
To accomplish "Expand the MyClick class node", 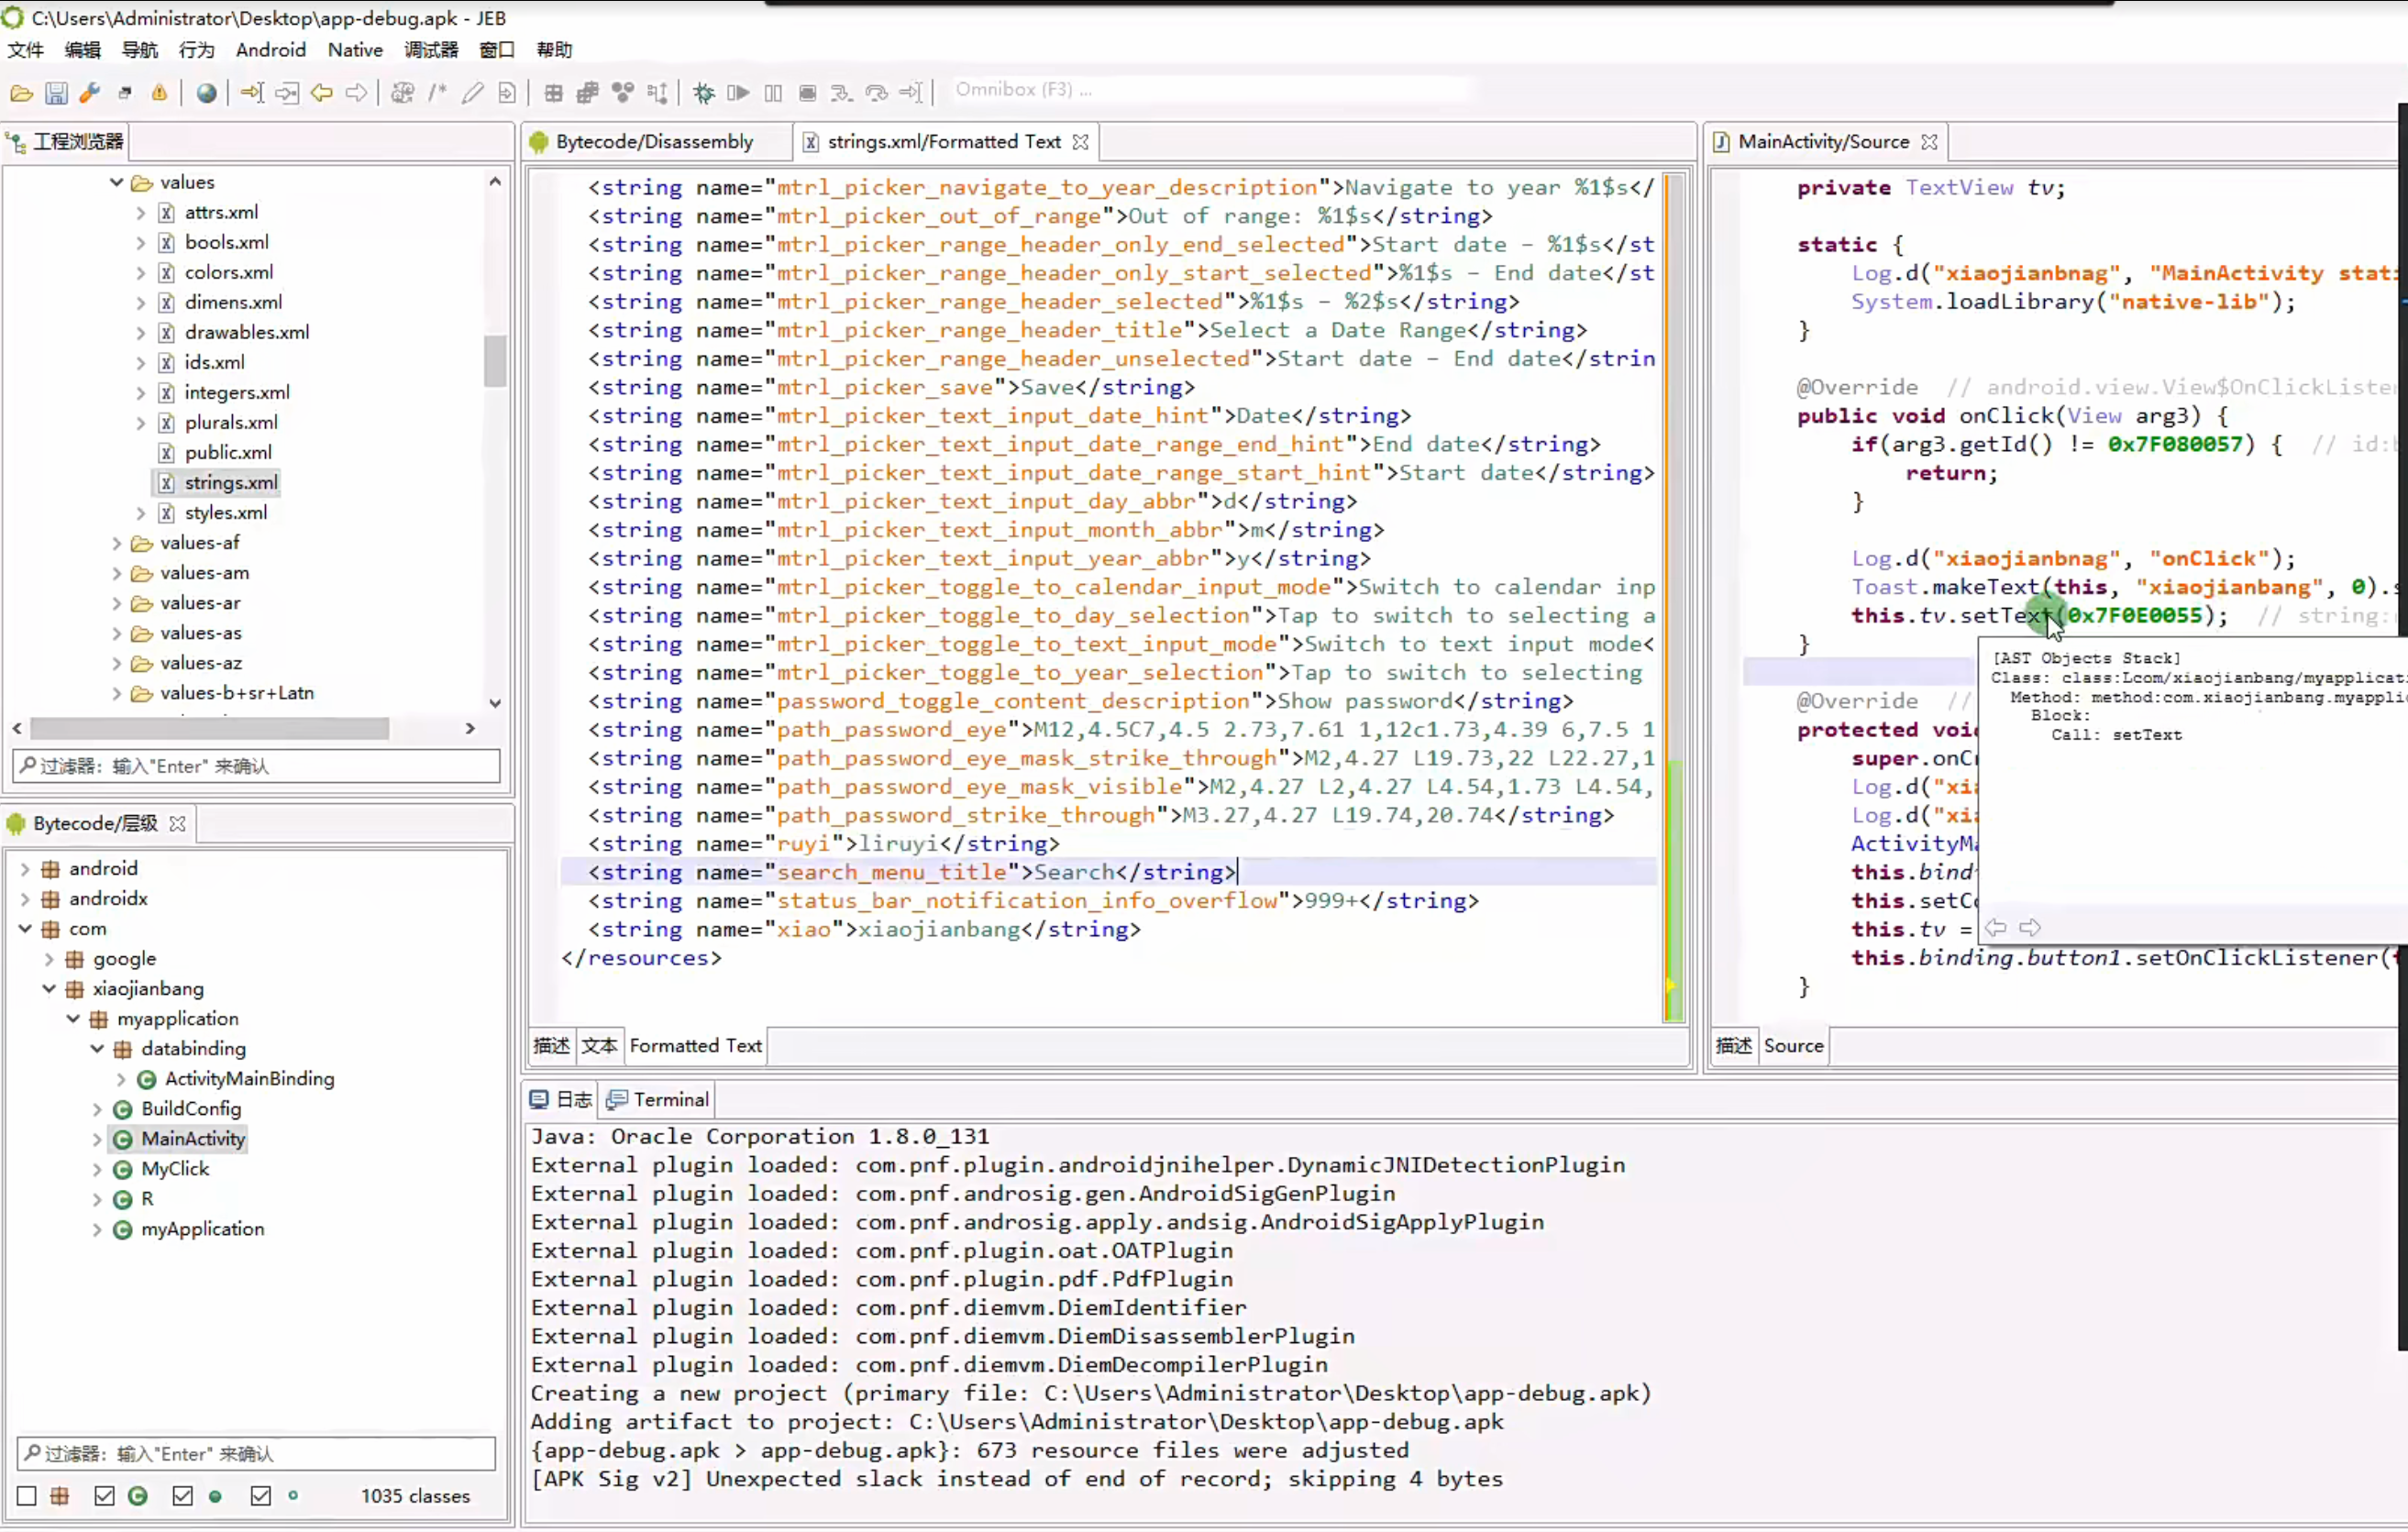I will (97, 1169).
